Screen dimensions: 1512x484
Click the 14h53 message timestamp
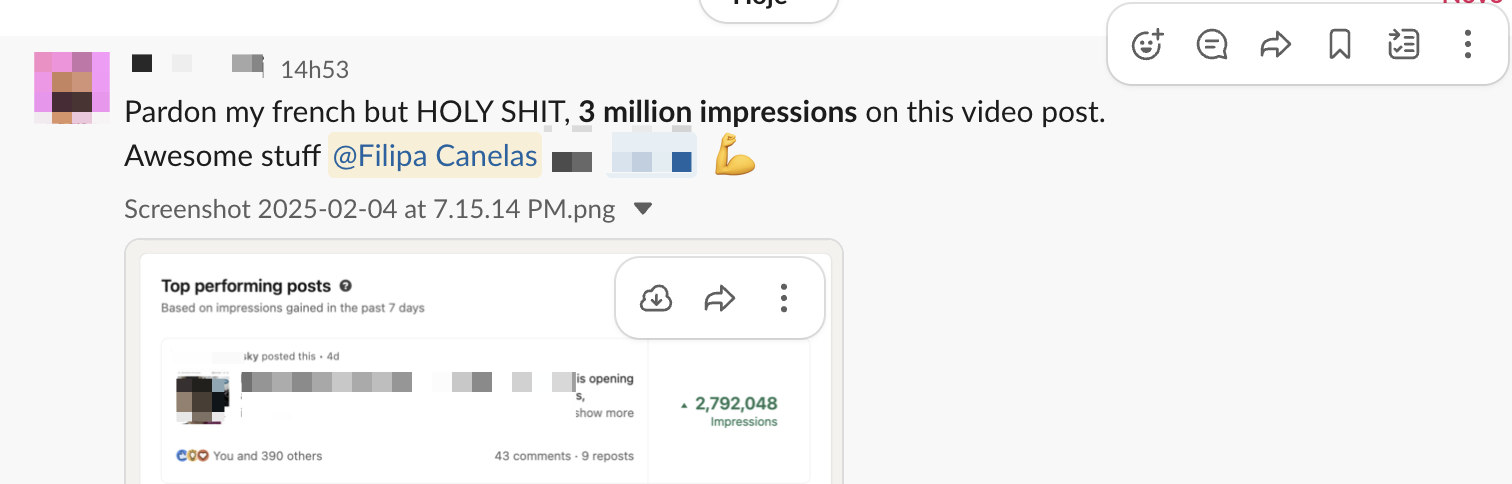315,70
